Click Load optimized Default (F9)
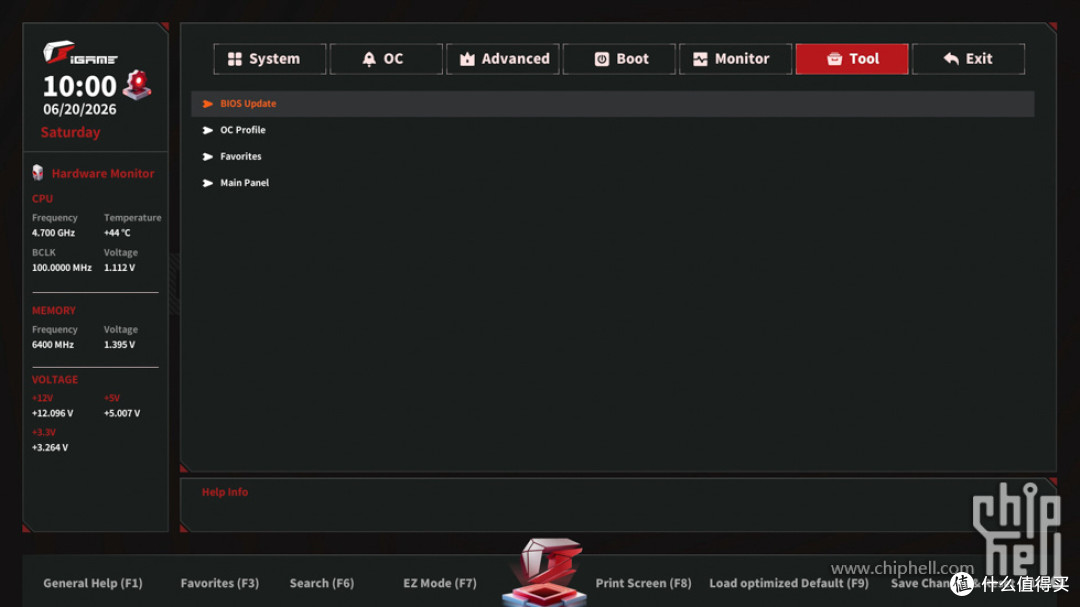This screenshot has width=1080, height=607. pyautogui.click(x=789, y=583)
